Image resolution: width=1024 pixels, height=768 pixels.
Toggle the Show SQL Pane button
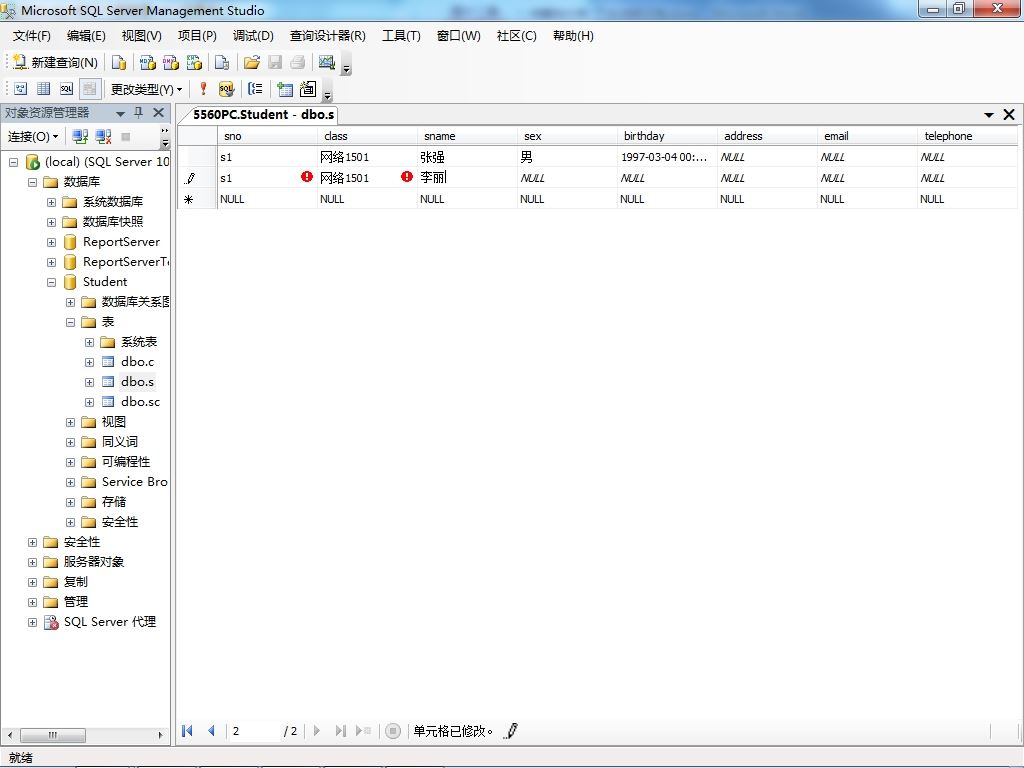click(67, 89)
